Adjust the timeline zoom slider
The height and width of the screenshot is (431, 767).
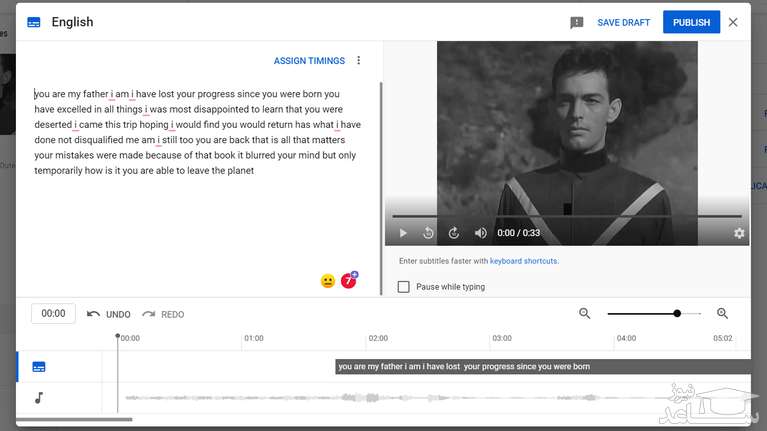click(677, 314)
